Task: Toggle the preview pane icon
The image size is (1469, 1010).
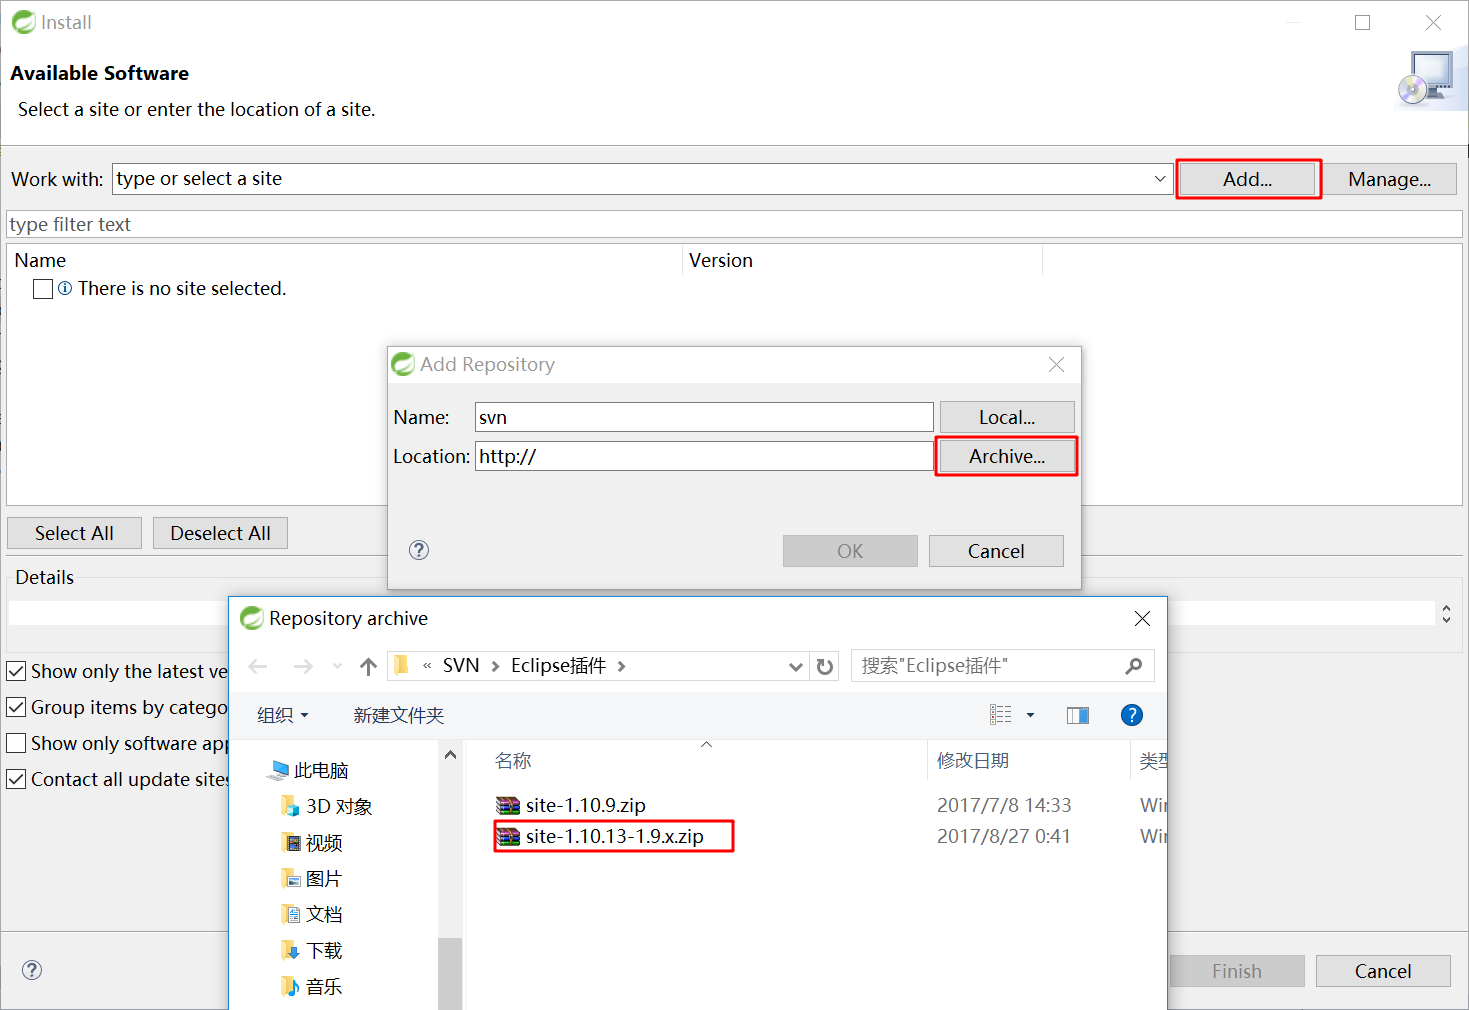Action: pos(1078,715)
